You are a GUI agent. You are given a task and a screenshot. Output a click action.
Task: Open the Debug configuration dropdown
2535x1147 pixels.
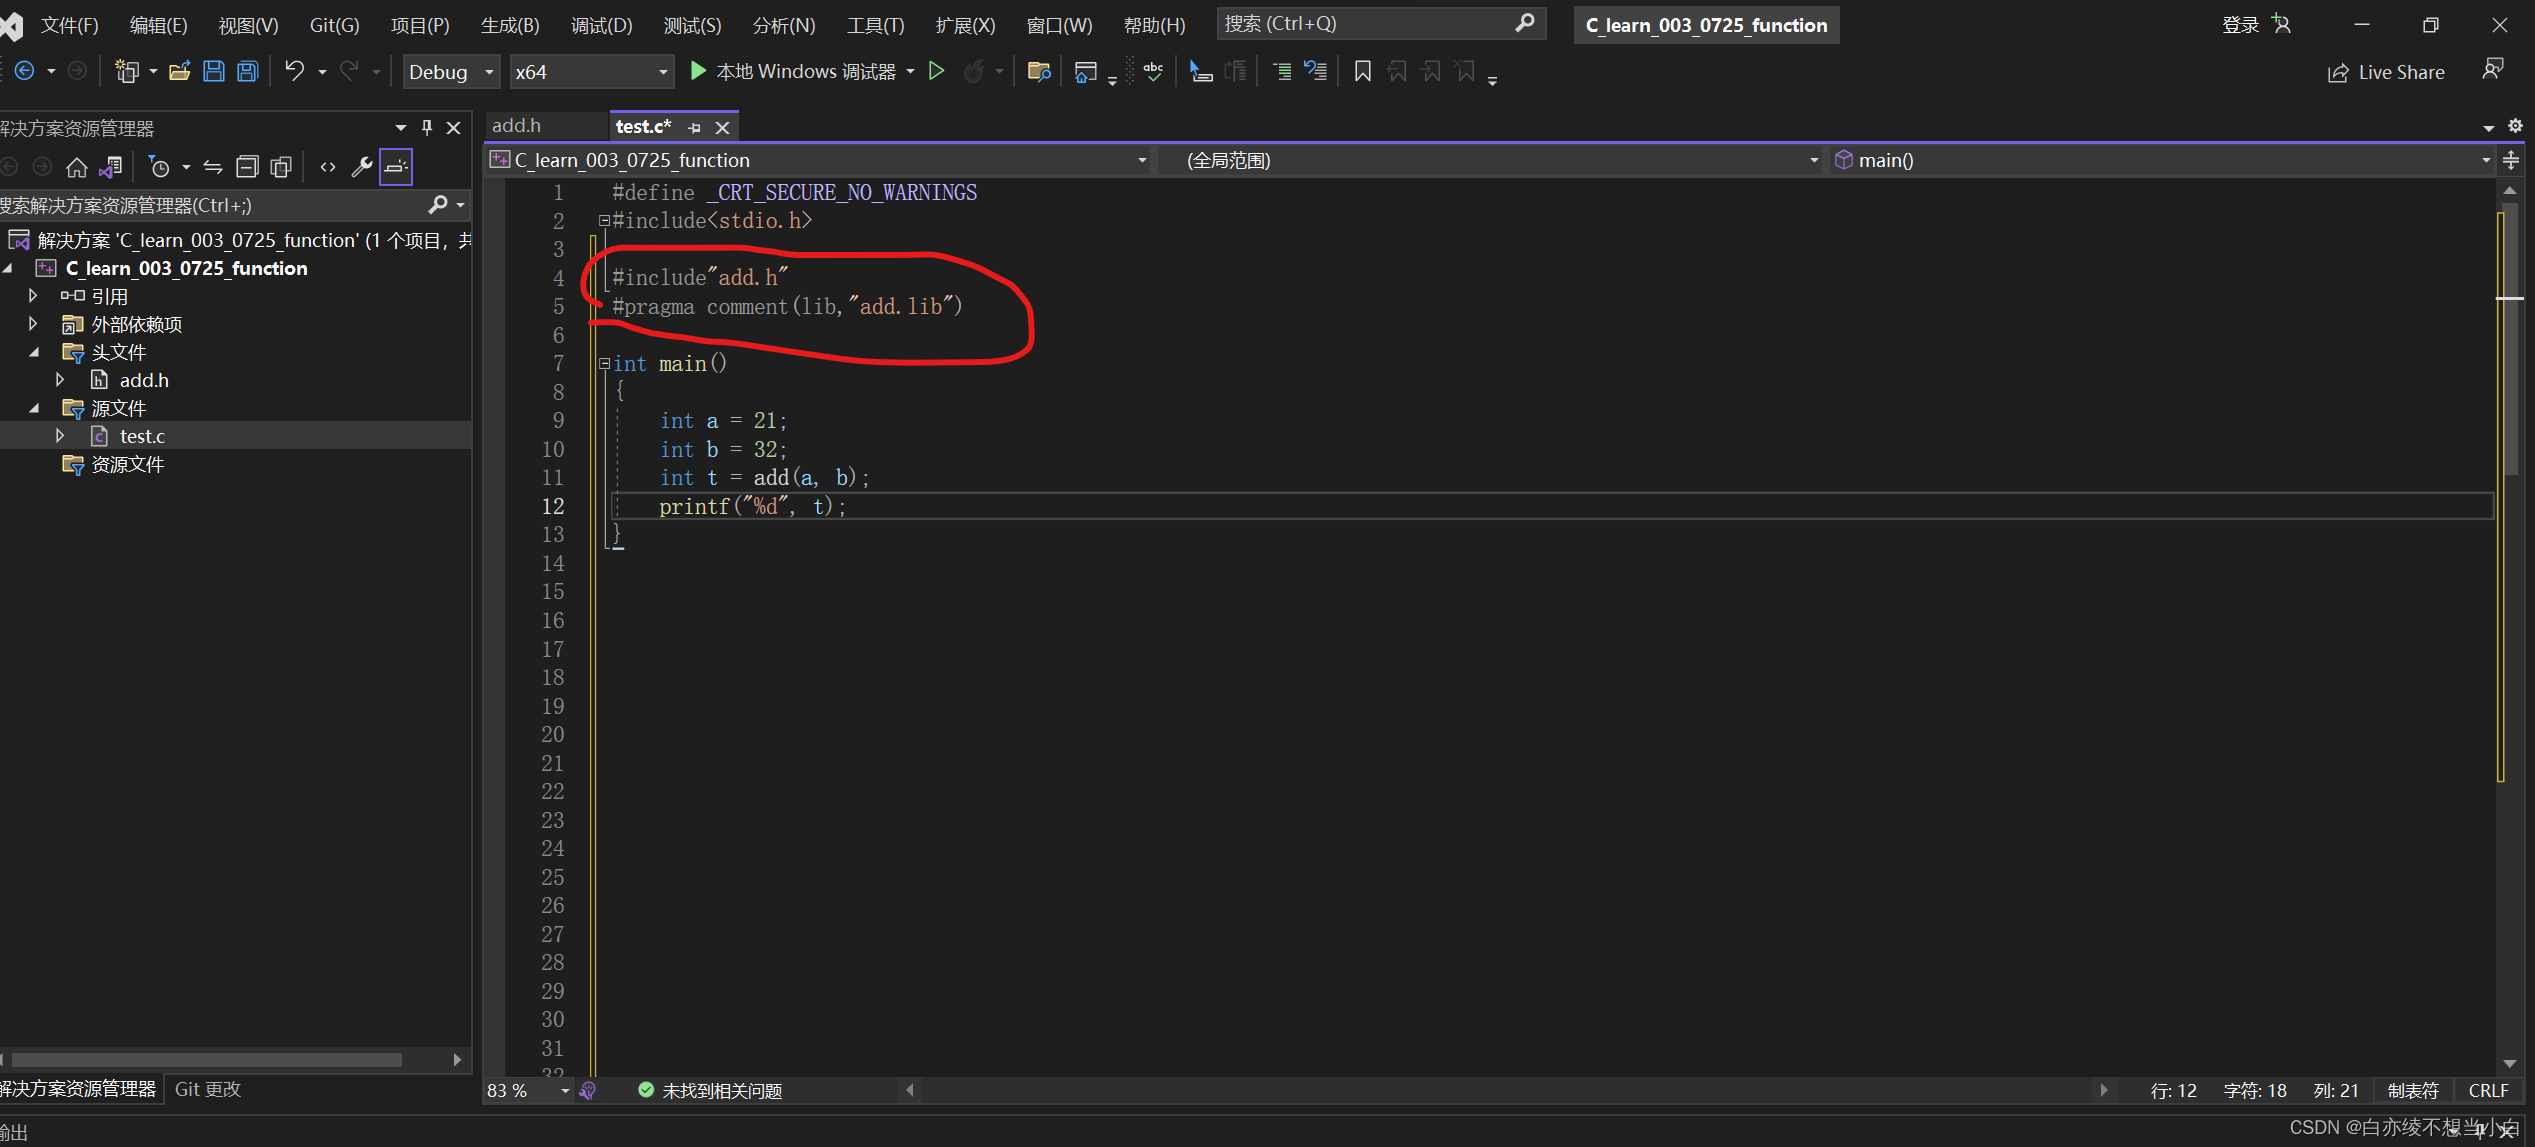click(451, 72)
